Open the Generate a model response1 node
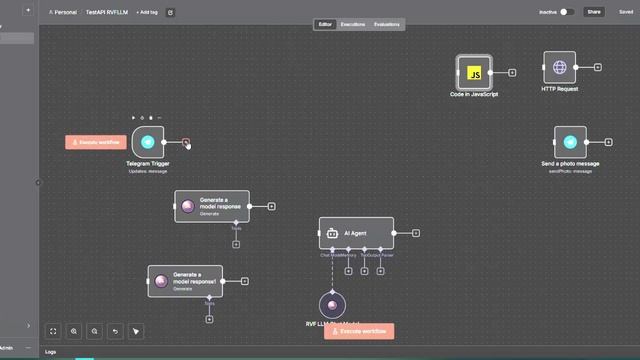Screen dimensions: 640x360 pos(185,281)
